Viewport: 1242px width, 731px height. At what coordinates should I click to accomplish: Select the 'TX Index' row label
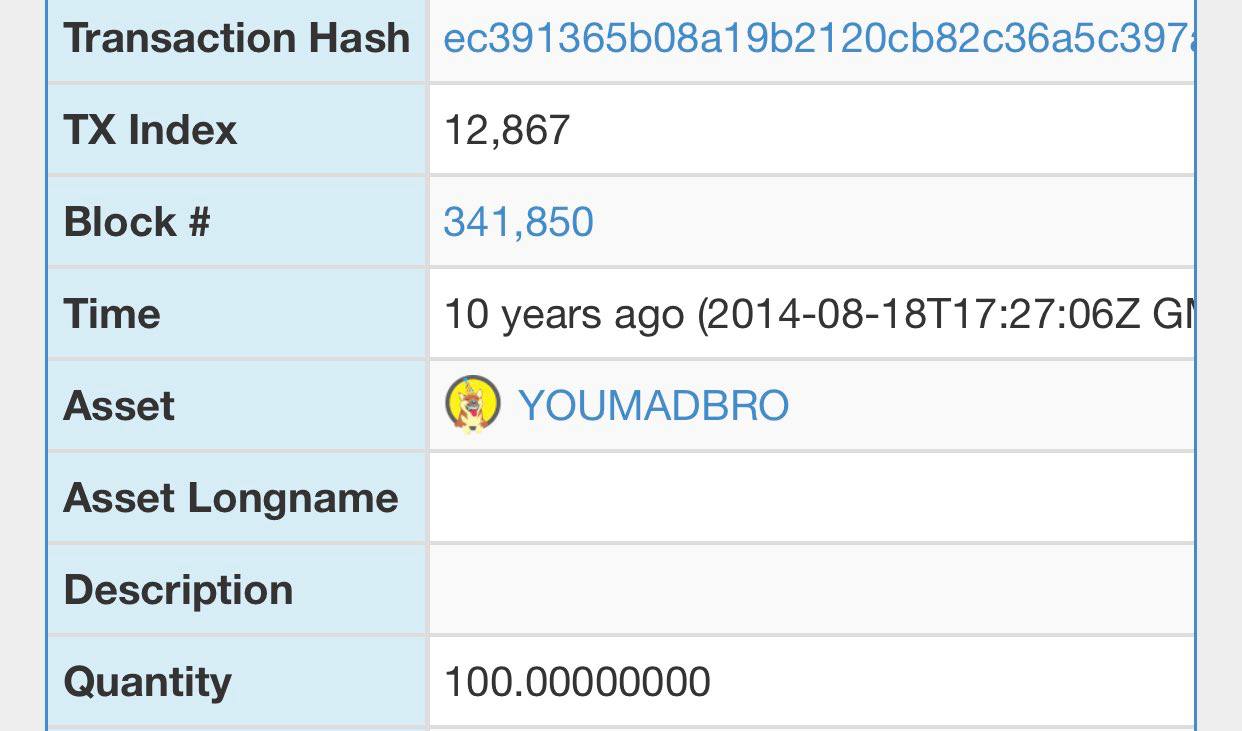tap(150, 130)
